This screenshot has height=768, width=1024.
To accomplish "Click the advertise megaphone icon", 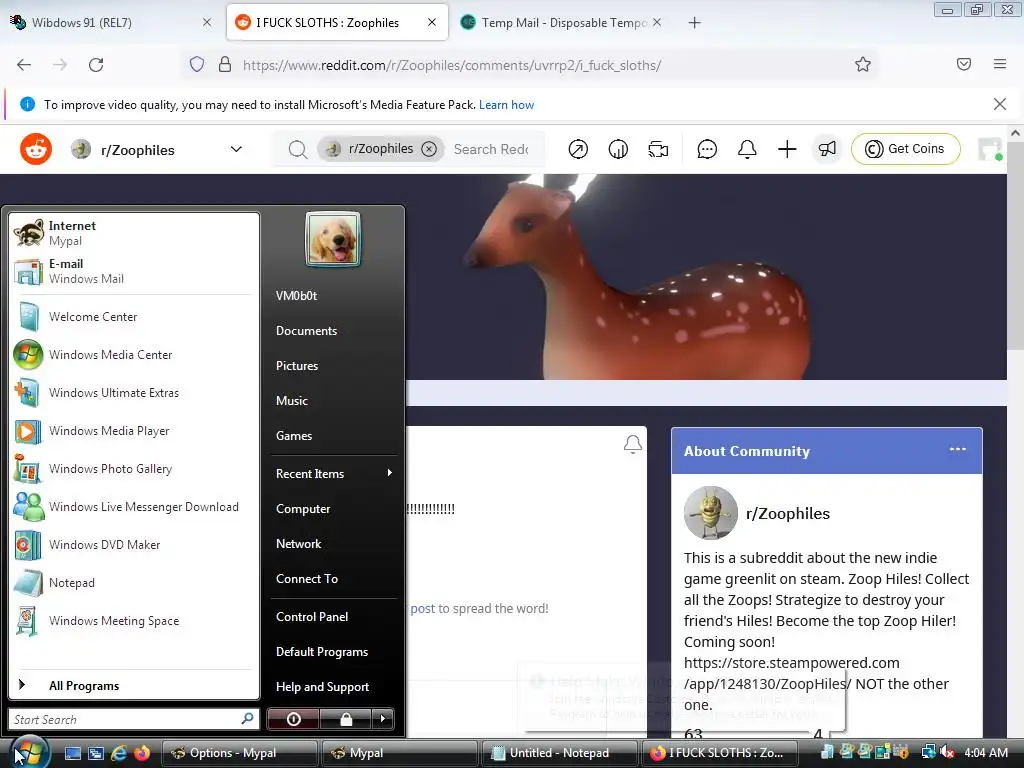I will tap(827, 150).
